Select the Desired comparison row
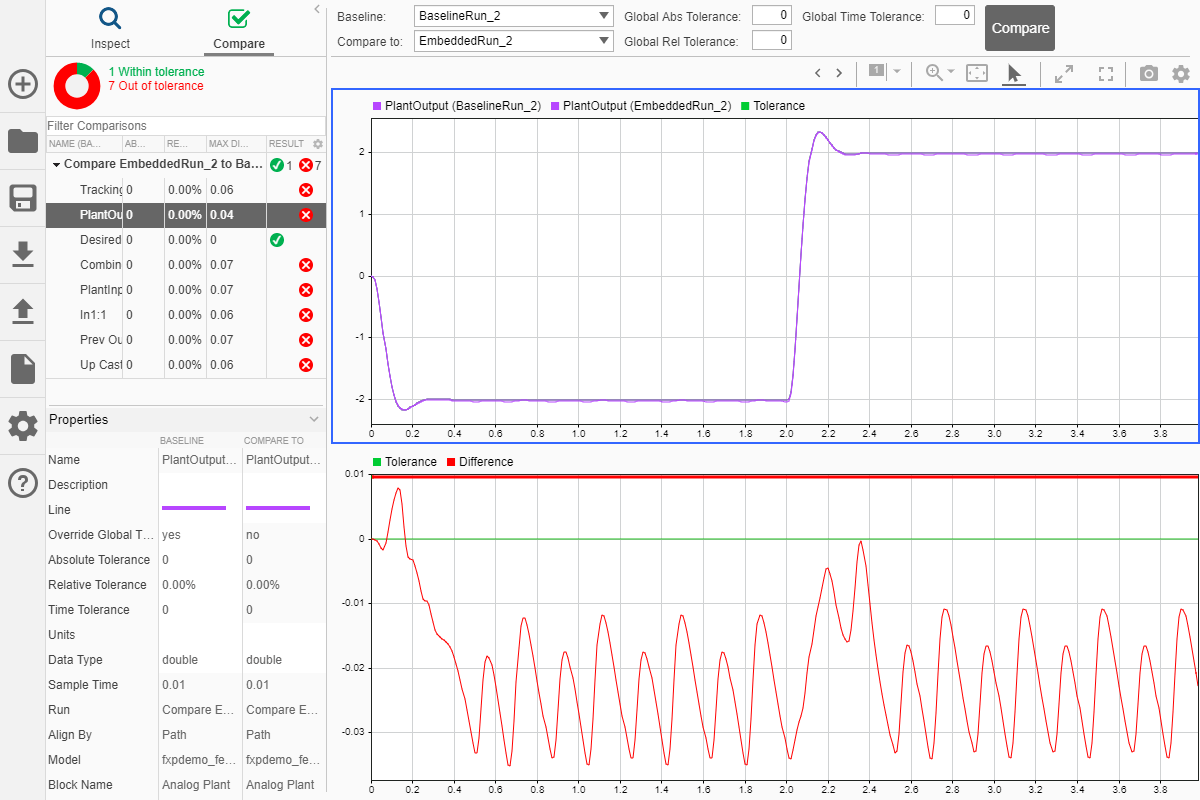The width and height of the screenshot is (1200, 800). (x=186, y=240)
